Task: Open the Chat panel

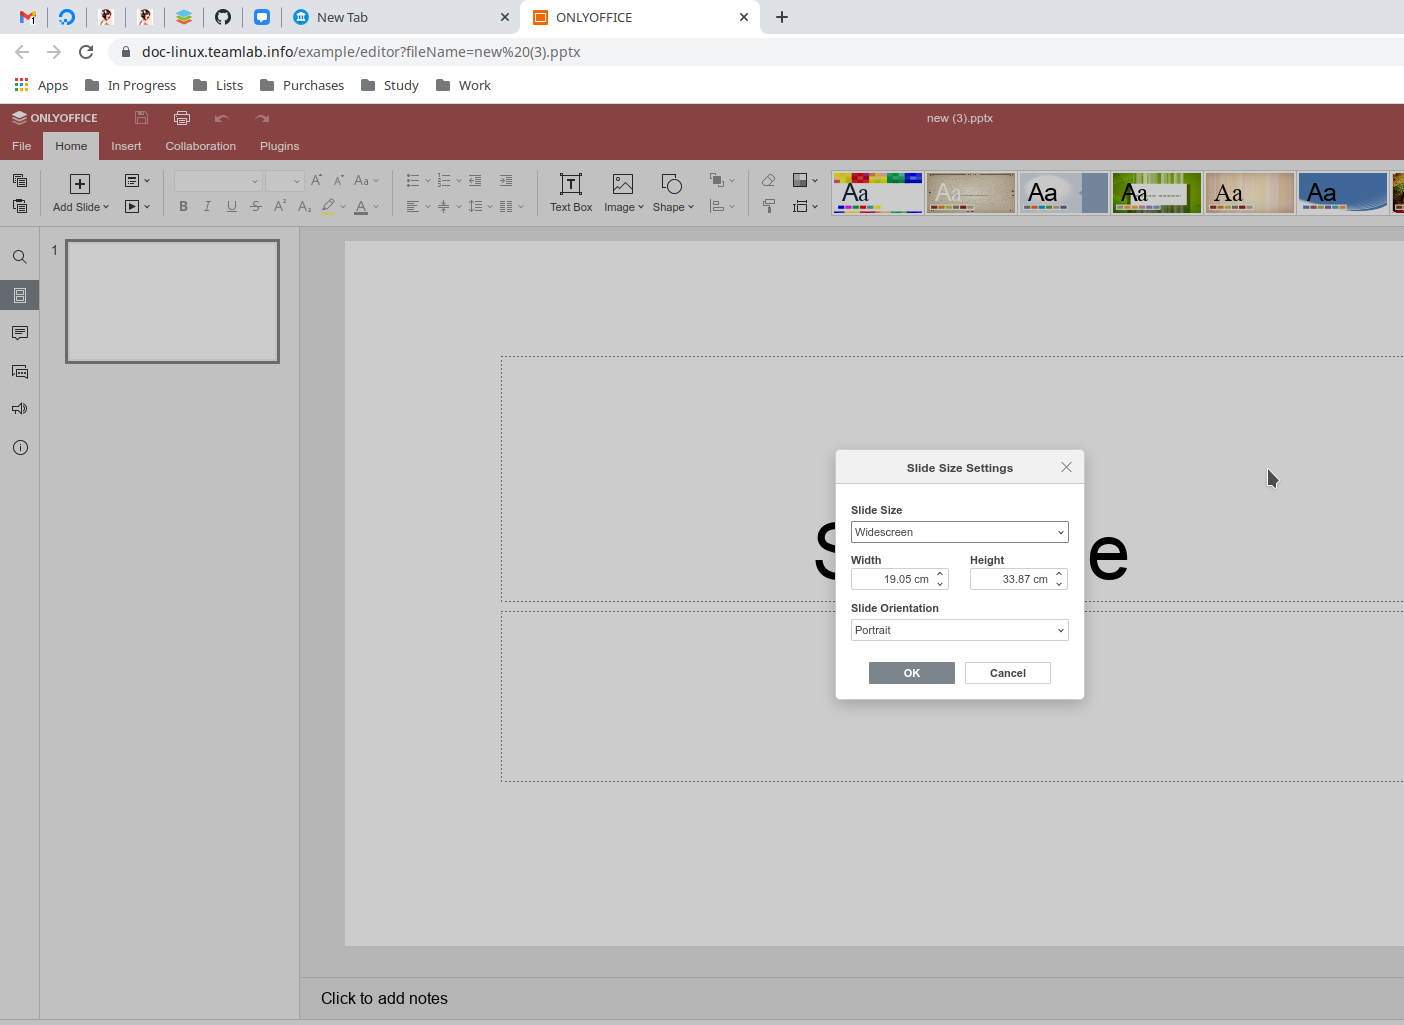Action: point(19,371)
